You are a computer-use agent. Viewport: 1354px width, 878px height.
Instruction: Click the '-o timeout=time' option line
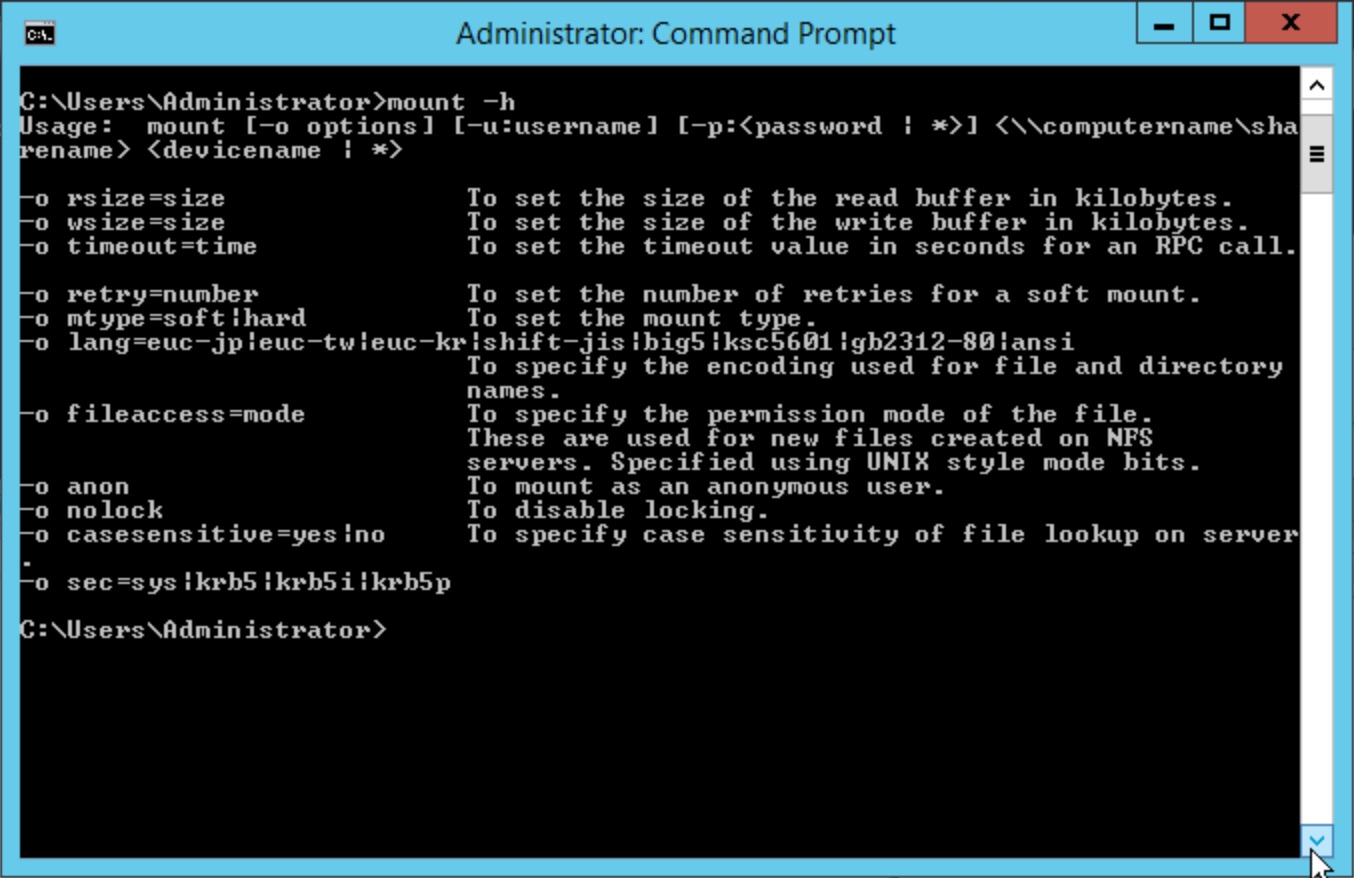click(658, 246)
